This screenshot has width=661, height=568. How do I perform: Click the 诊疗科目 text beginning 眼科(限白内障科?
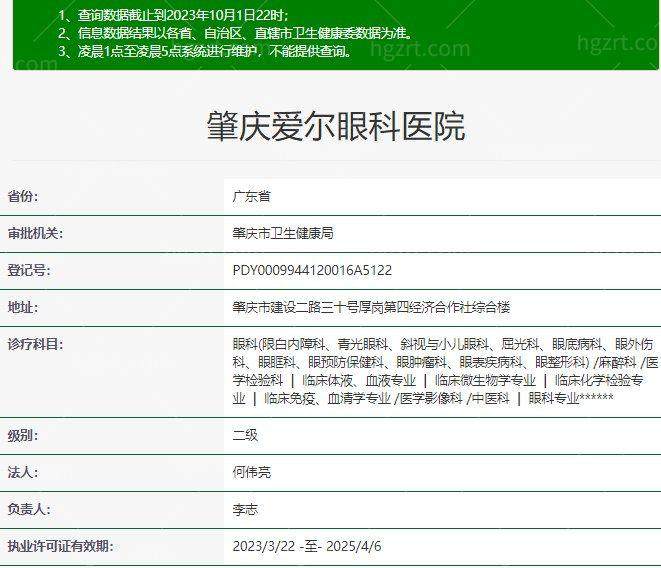[445, 371]
